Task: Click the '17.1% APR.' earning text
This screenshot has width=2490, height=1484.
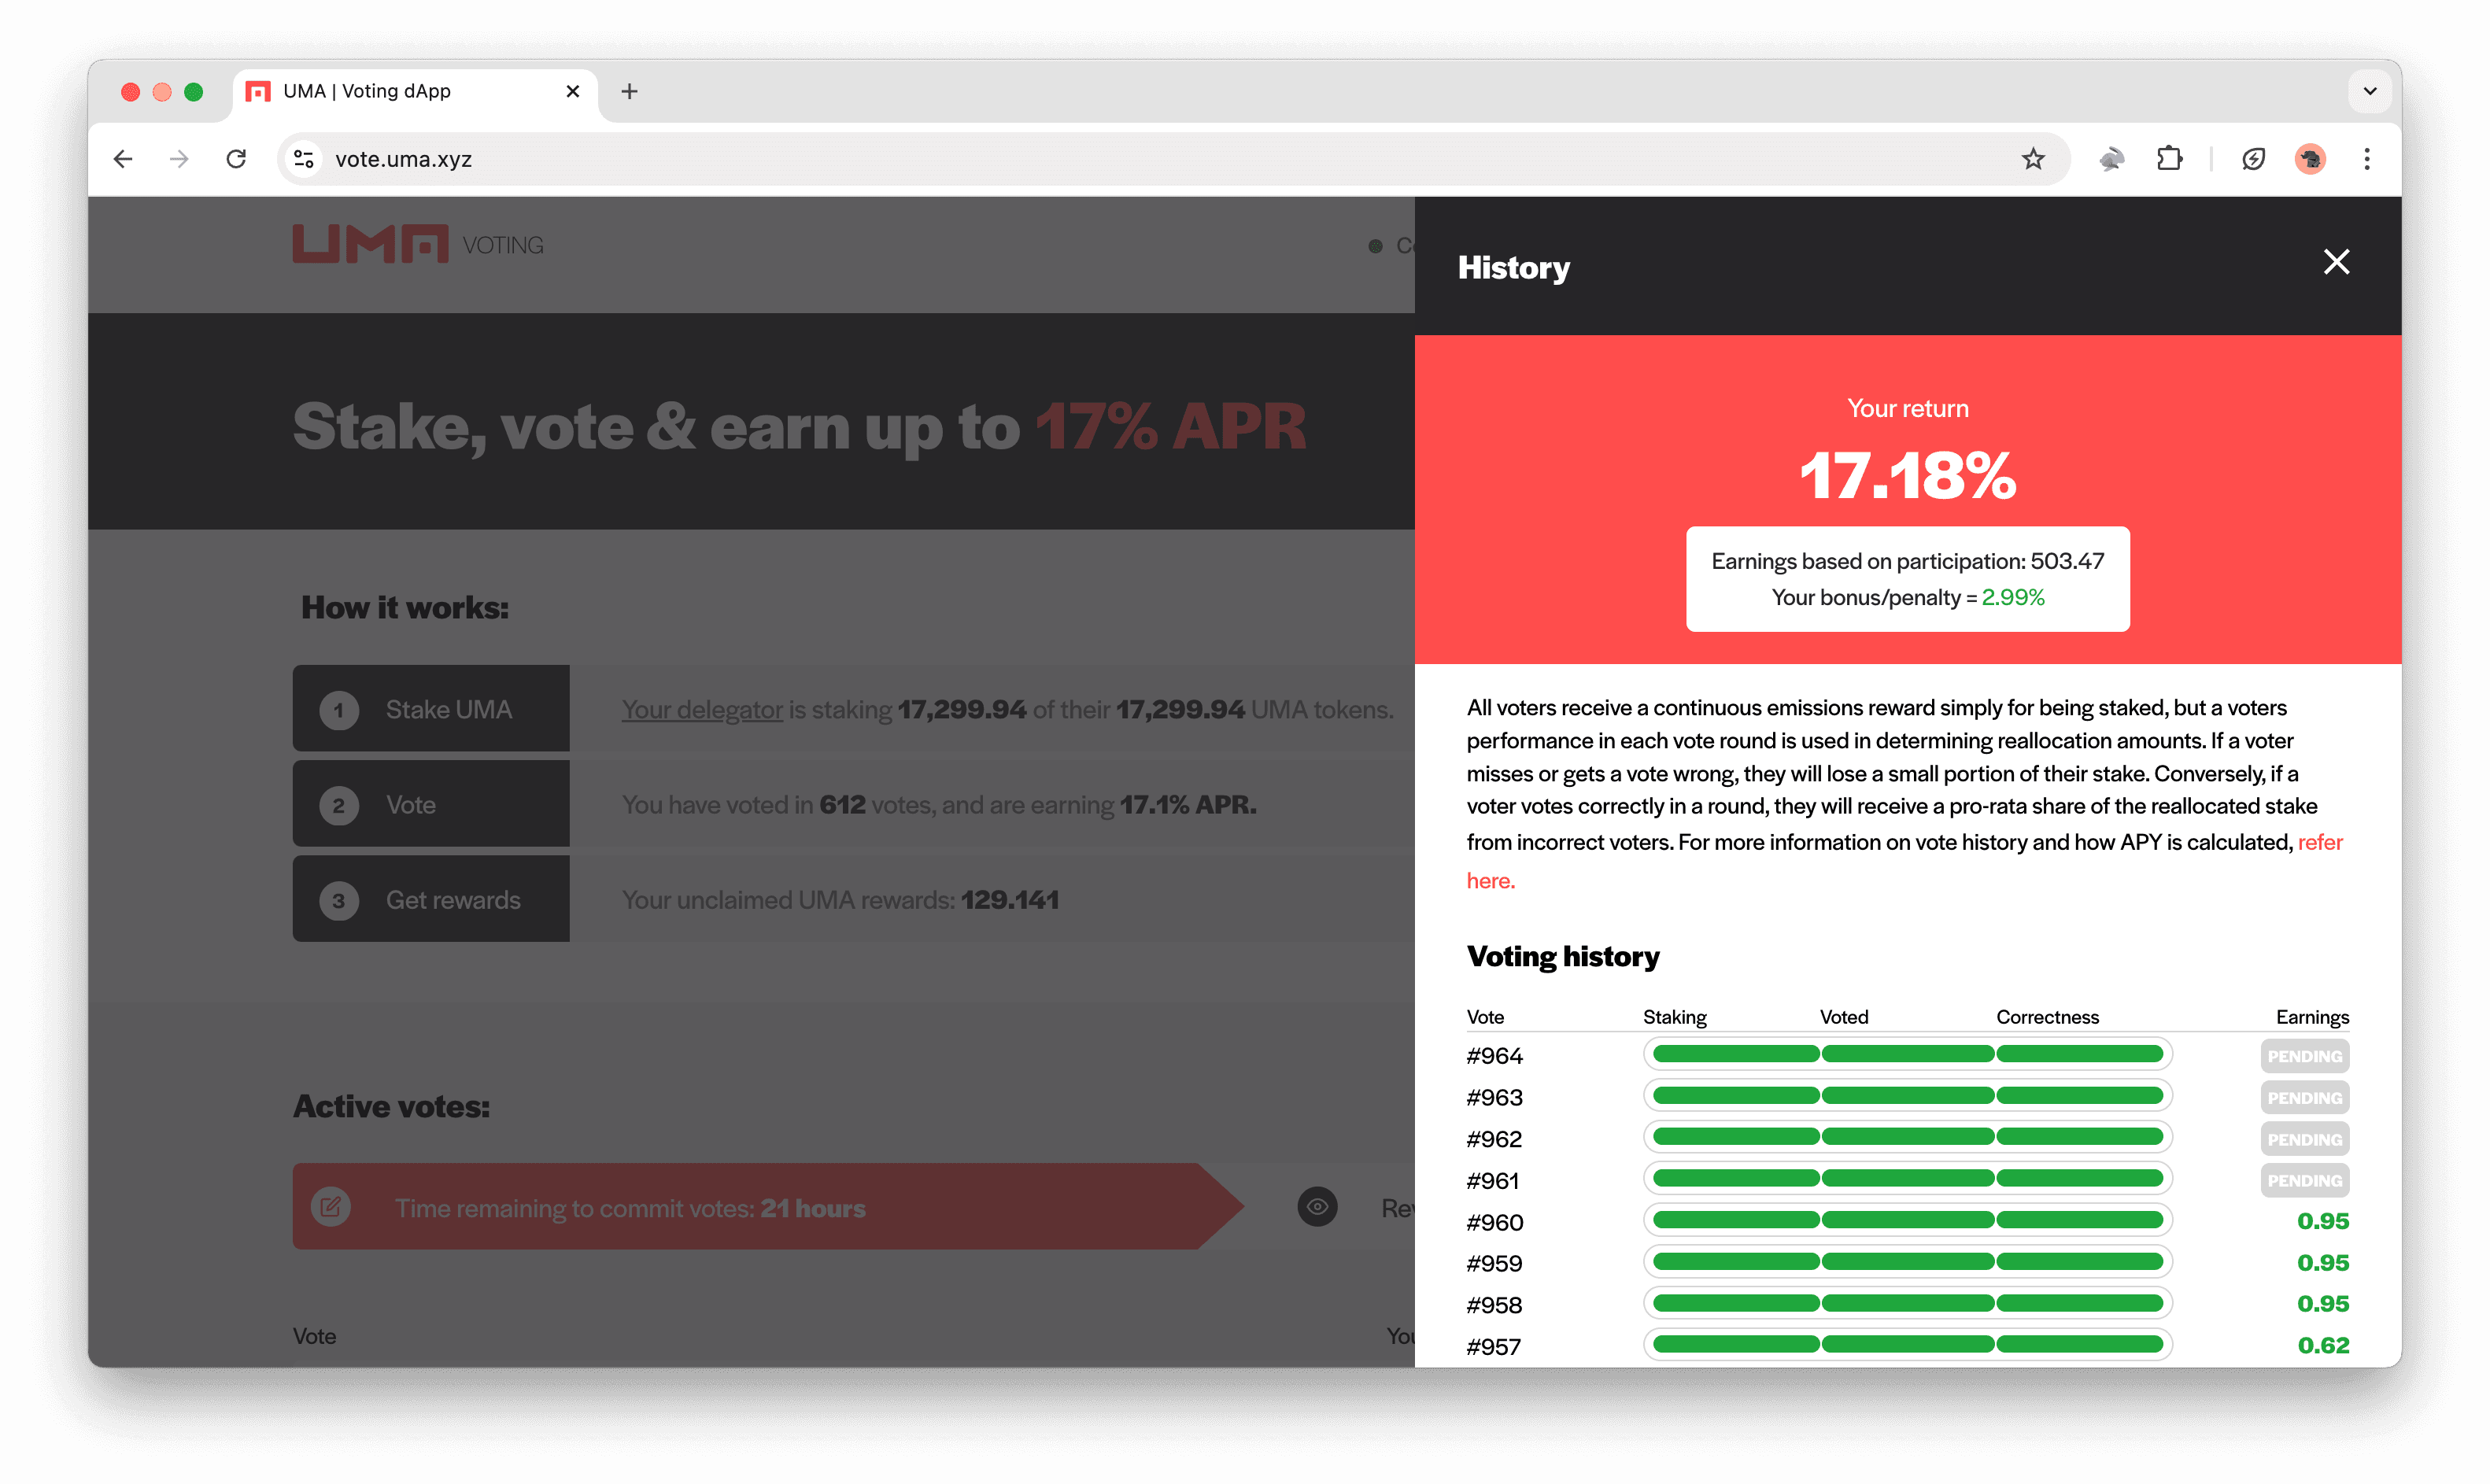Action: point(1188,804)
